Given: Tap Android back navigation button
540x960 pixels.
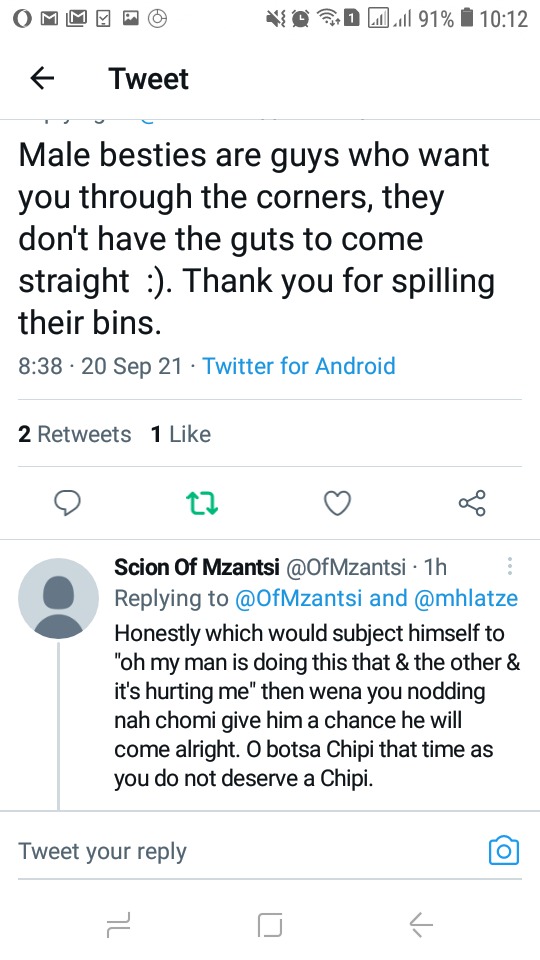Looking at the screenshot, I should click(x=421, y=924).
